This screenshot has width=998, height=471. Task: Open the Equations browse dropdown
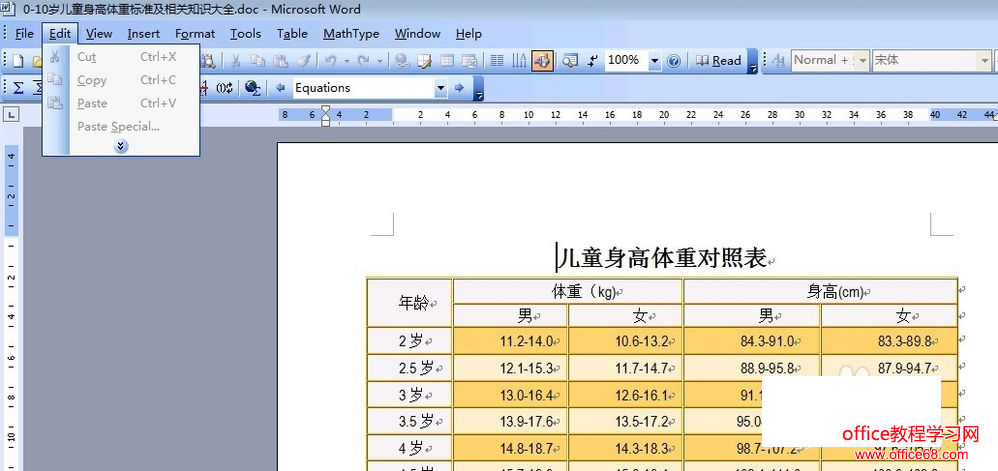[x=440, y=88]
